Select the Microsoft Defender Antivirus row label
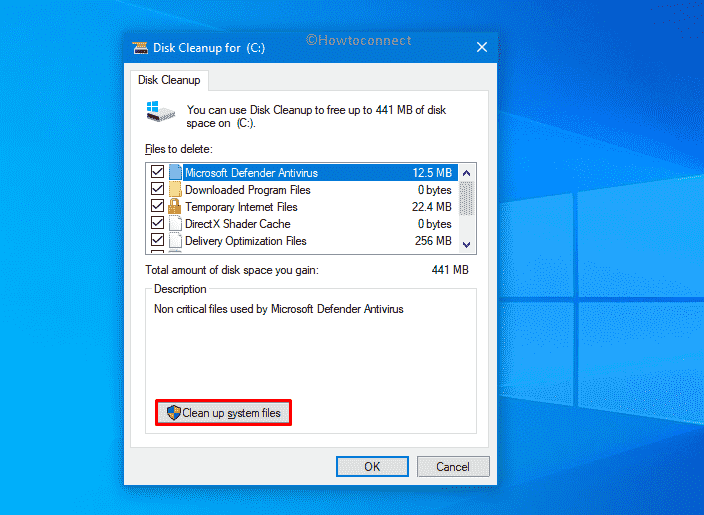The width and height of the screenshot is (704, 515). point(251,173)
